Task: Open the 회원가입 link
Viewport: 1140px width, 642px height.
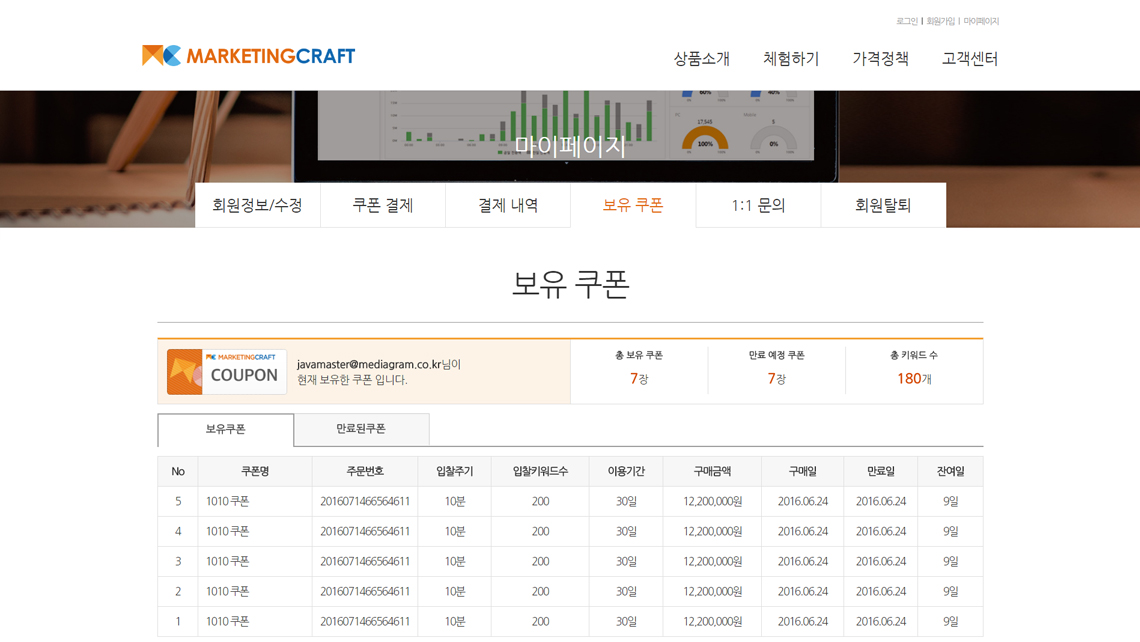Action: pos(940,21)
